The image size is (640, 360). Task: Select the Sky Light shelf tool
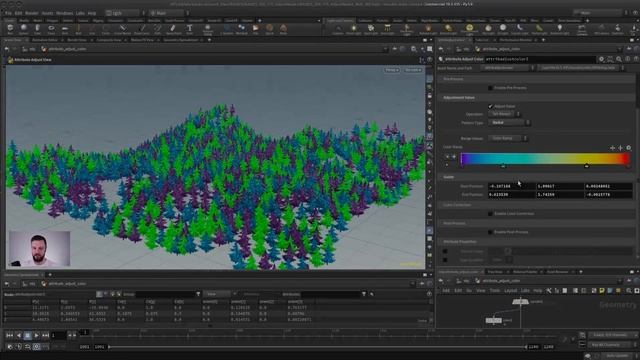[x=488, y=29]
